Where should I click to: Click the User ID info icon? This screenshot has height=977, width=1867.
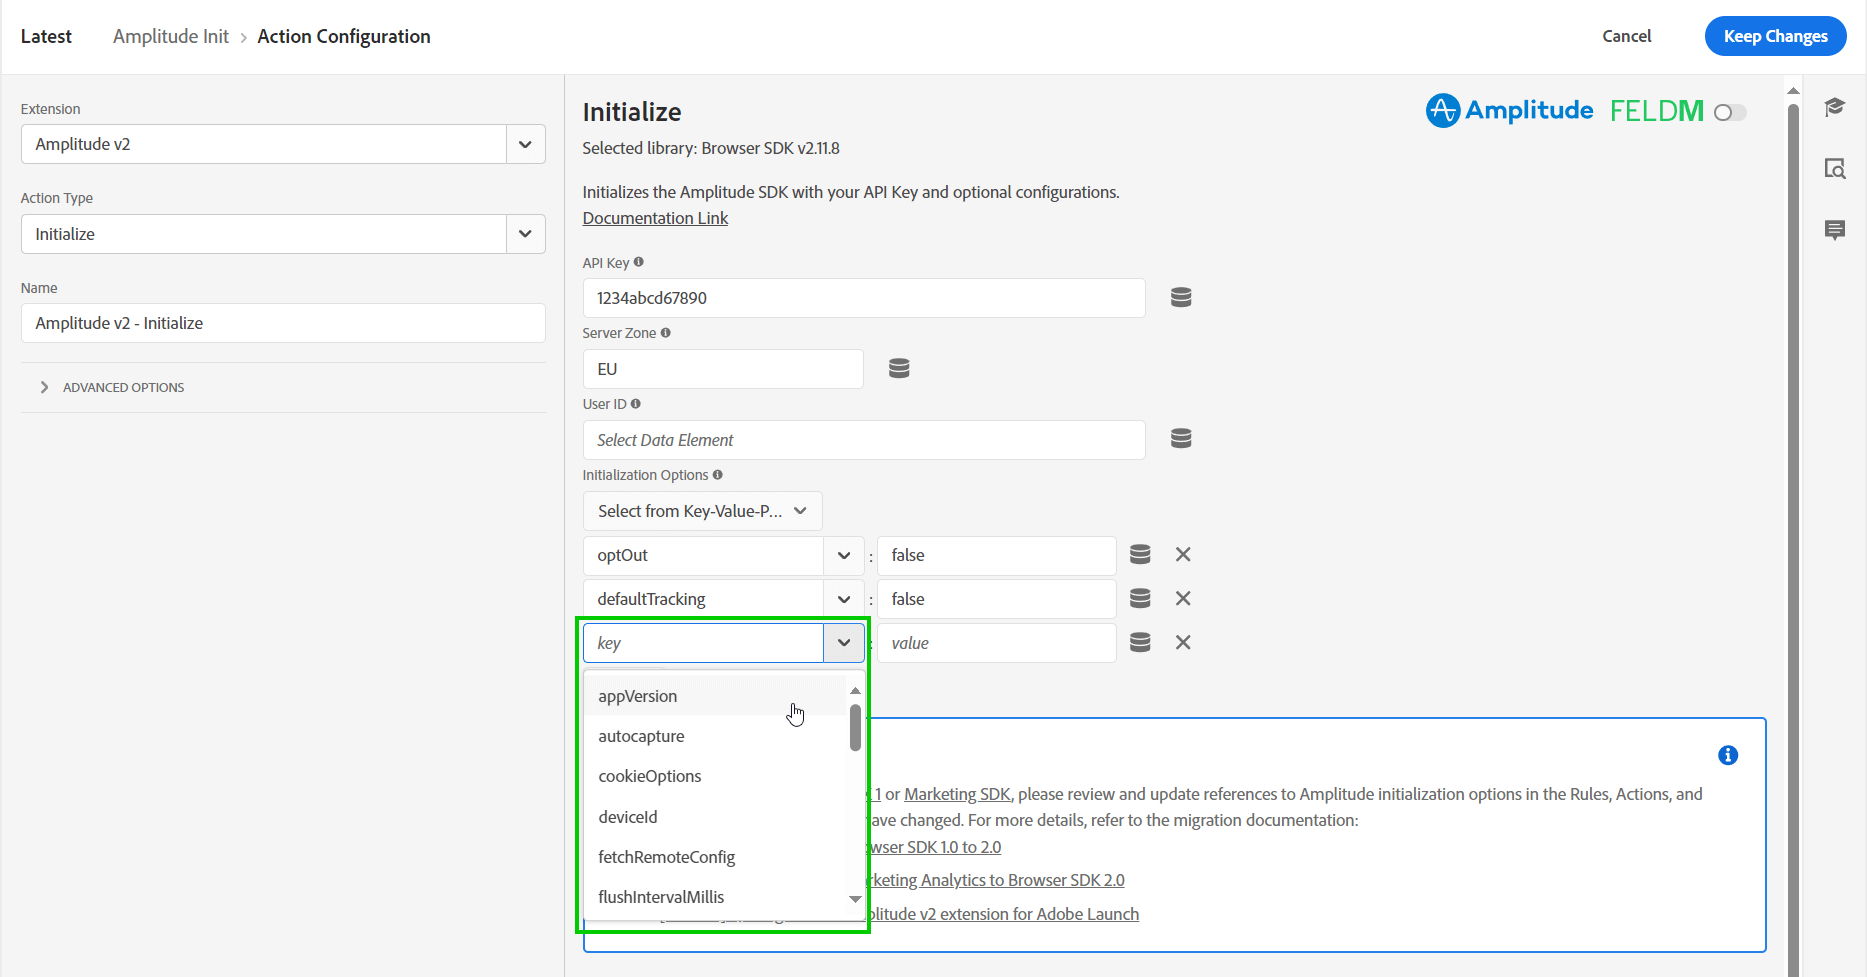(x=636, y=404)
